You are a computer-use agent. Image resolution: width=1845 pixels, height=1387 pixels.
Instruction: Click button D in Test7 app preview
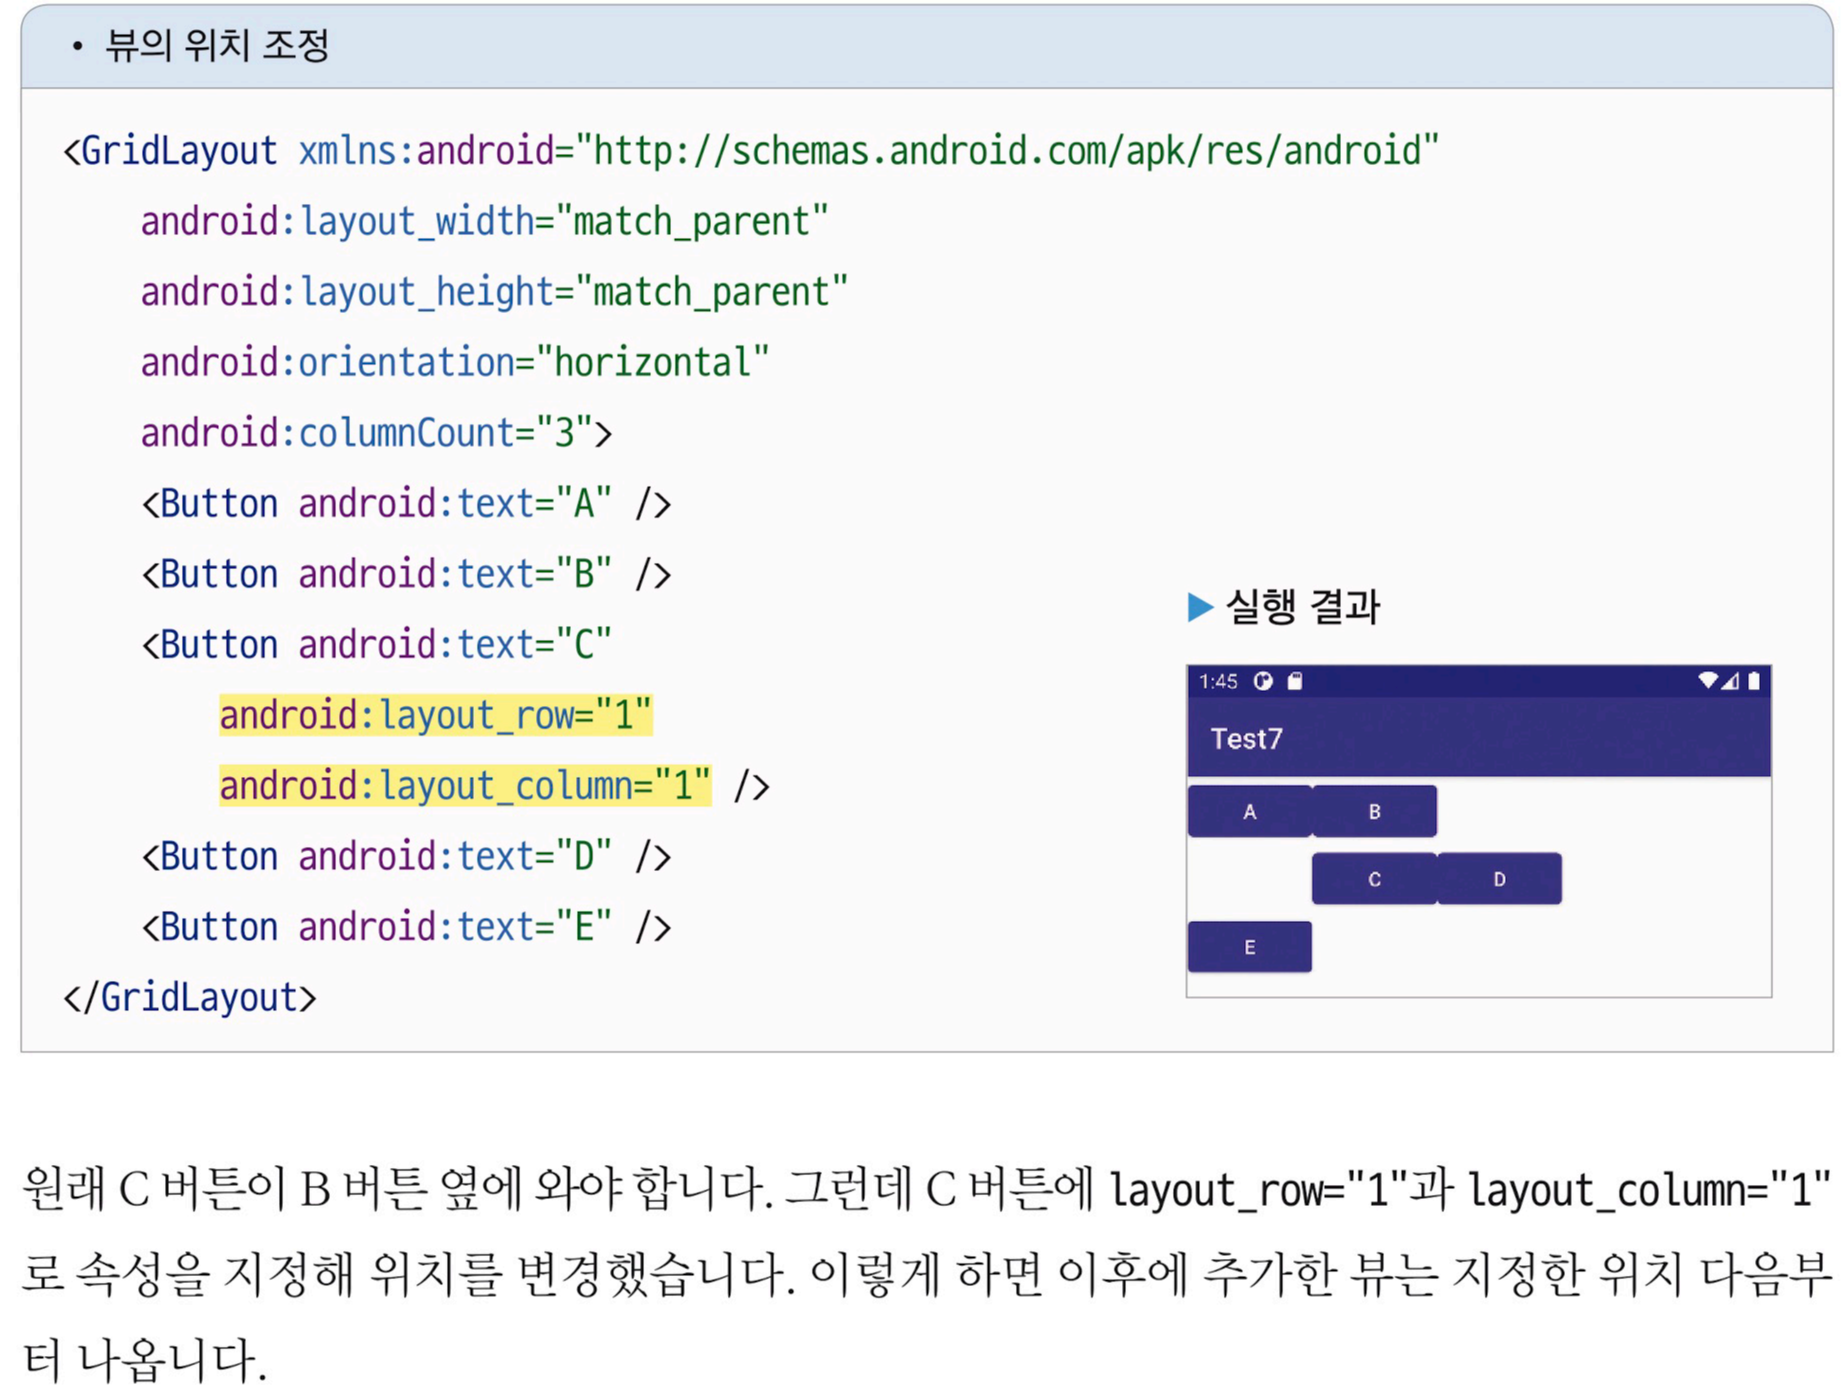tap(1499, 879)
